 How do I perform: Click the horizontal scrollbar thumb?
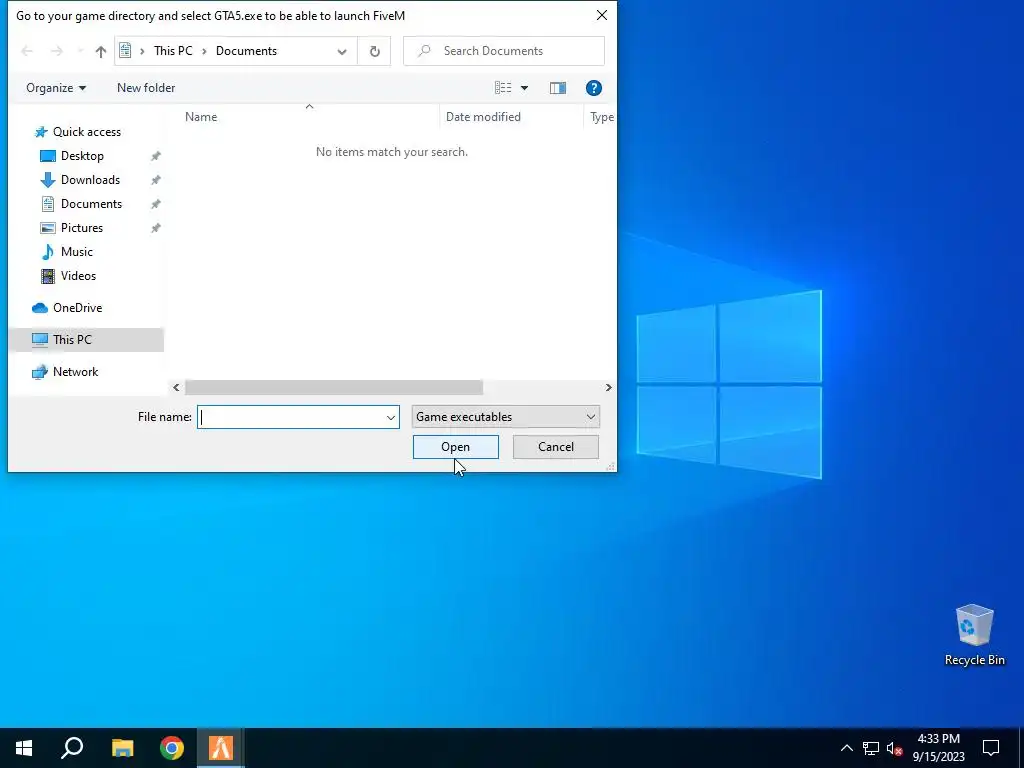pyautogui.click(x=334, y=387)
